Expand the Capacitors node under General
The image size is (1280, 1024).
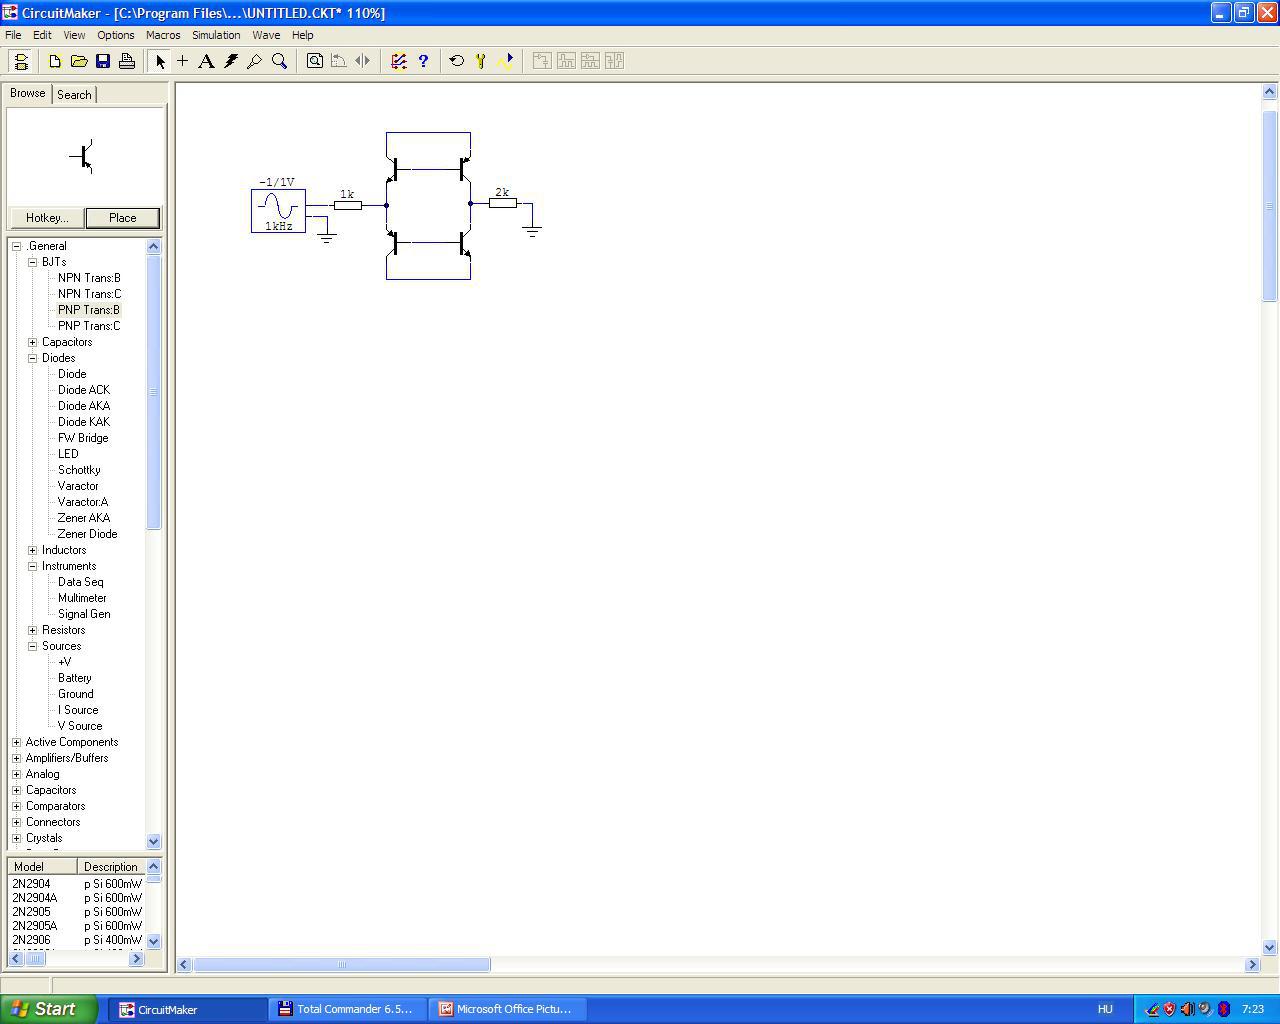point(33,342)
